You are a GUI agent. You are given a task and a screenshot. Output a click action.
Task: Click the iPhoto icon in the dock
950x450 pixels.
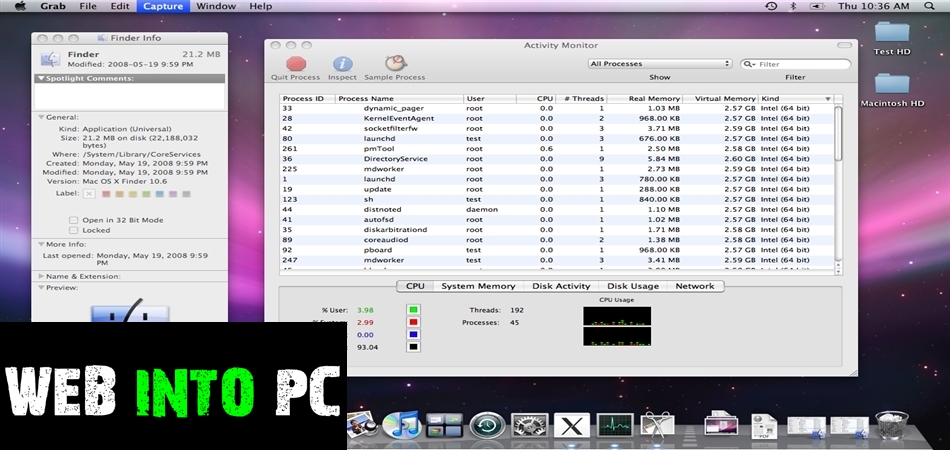362,426
